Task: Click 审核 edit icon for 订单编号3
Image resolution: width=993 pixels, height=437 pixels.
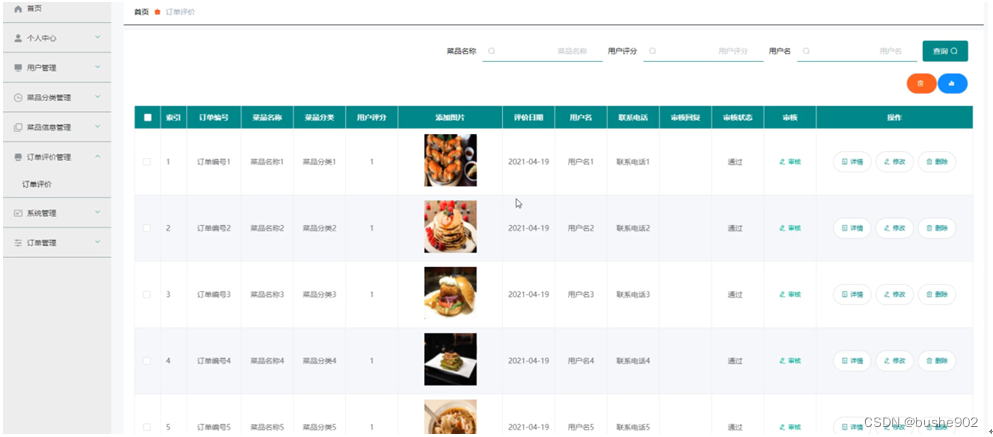Action: pos(782,294)
